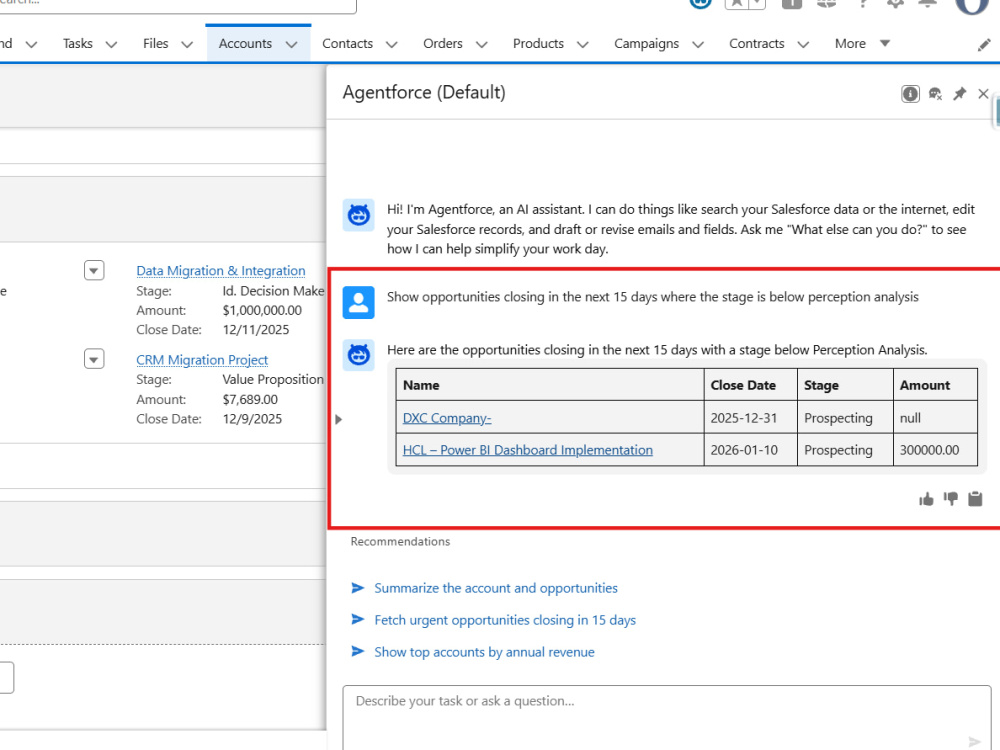1000x750 pixels.
Task: Pin the Agentforce panel
Action: (x=959, y=94)
